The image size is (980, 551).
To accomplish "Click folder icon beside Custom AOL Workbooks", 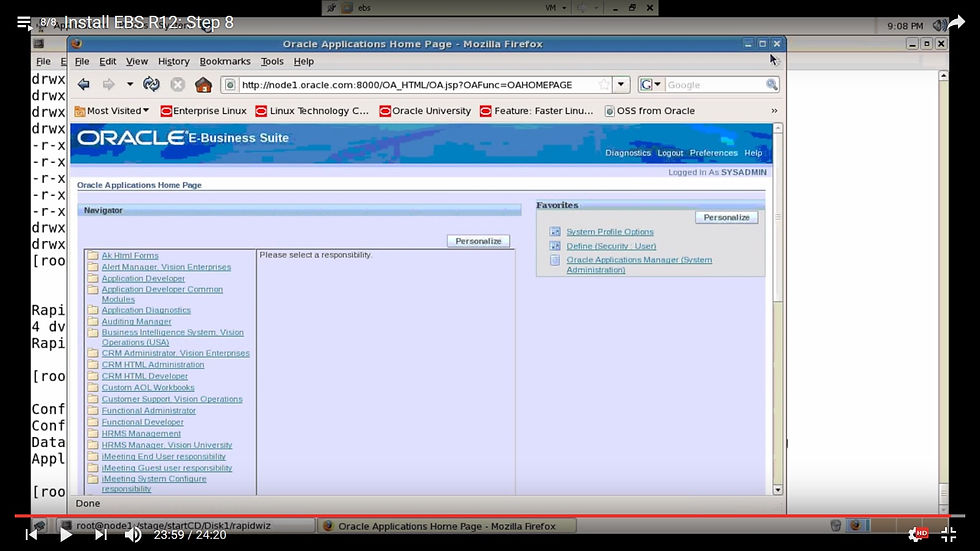I will (x=93, y=387).
